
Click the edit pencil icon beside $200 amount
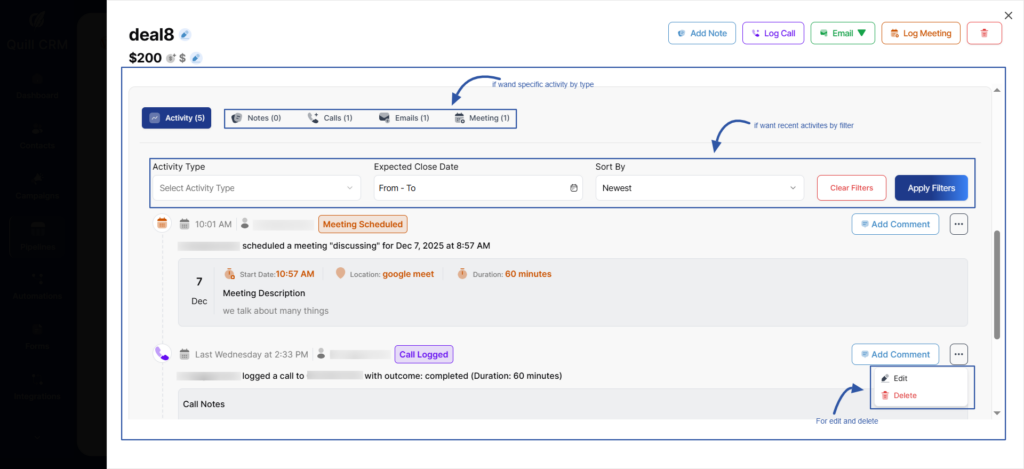click(x=196, y=58)
